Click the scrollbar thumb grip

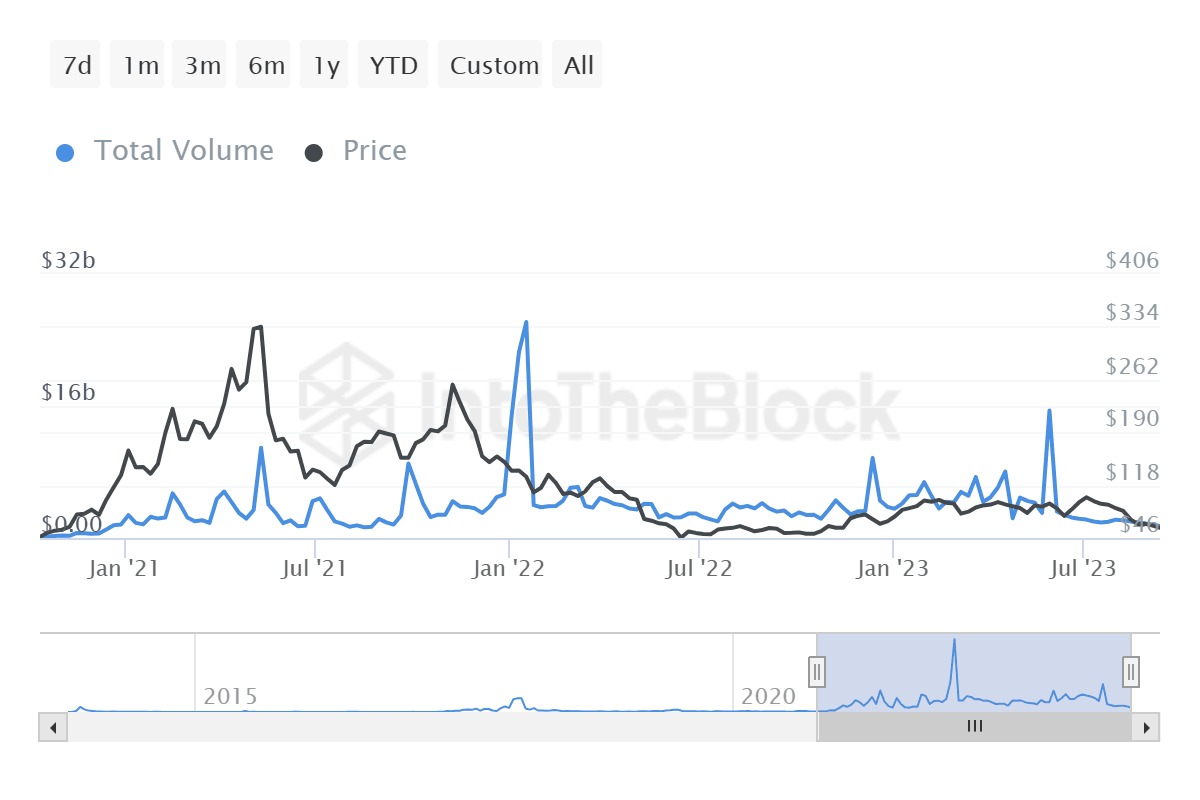pyautogui.click(x=975, y=727)
